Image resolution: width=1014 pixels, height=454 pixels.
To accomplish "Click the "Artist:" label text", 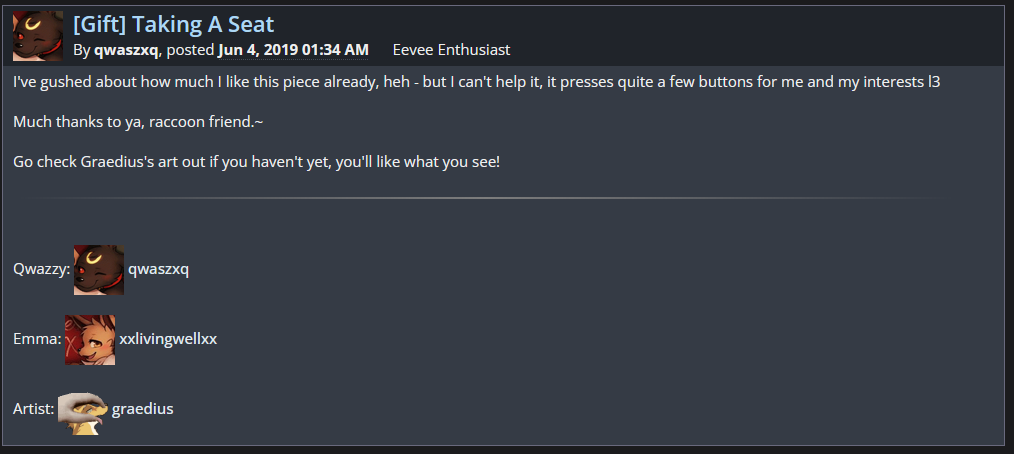I will tap(35, 409).
